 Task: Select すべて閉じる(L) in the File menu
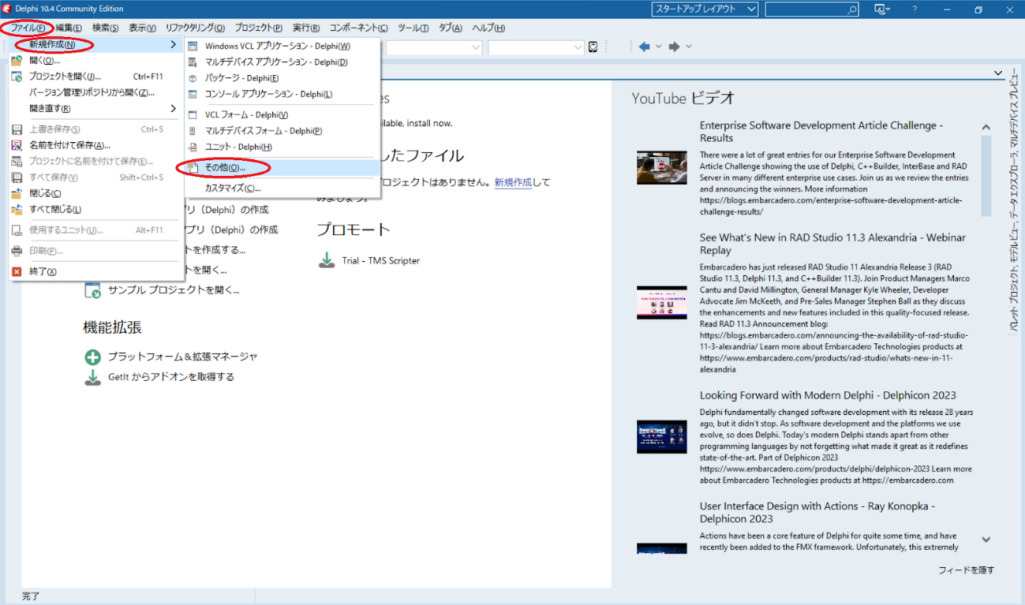point(95,209)
